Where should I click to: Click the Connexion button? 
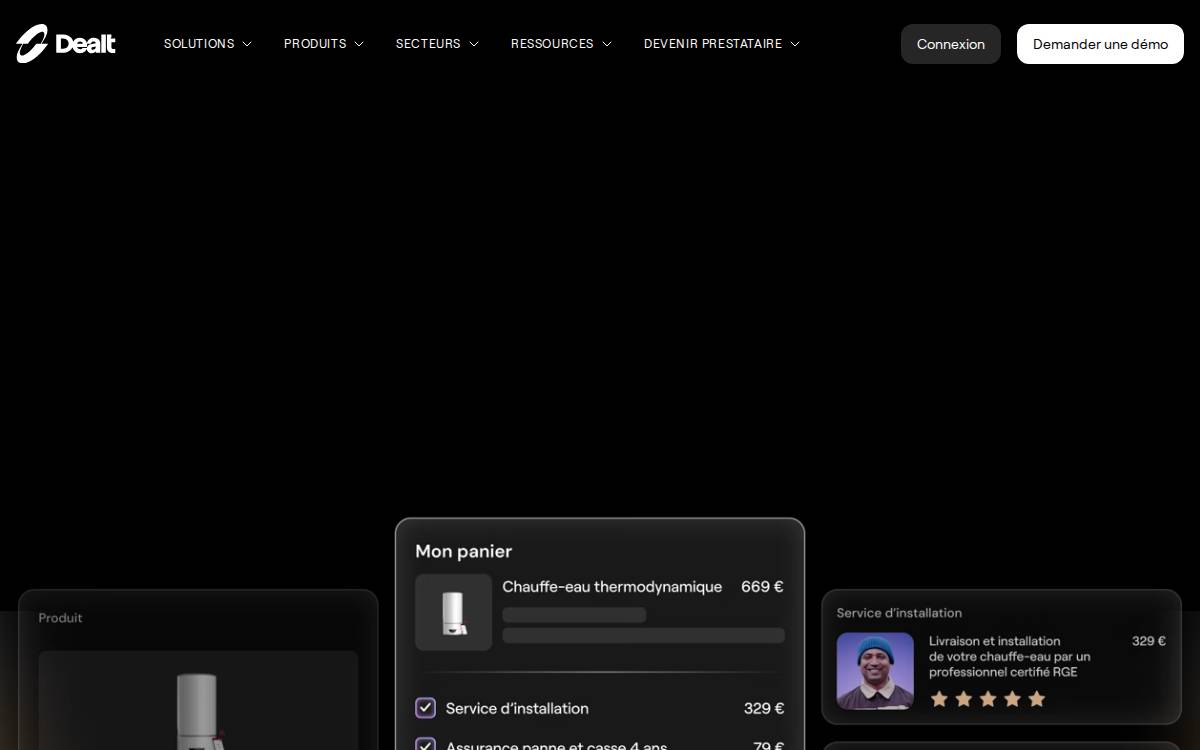[951, 44]
